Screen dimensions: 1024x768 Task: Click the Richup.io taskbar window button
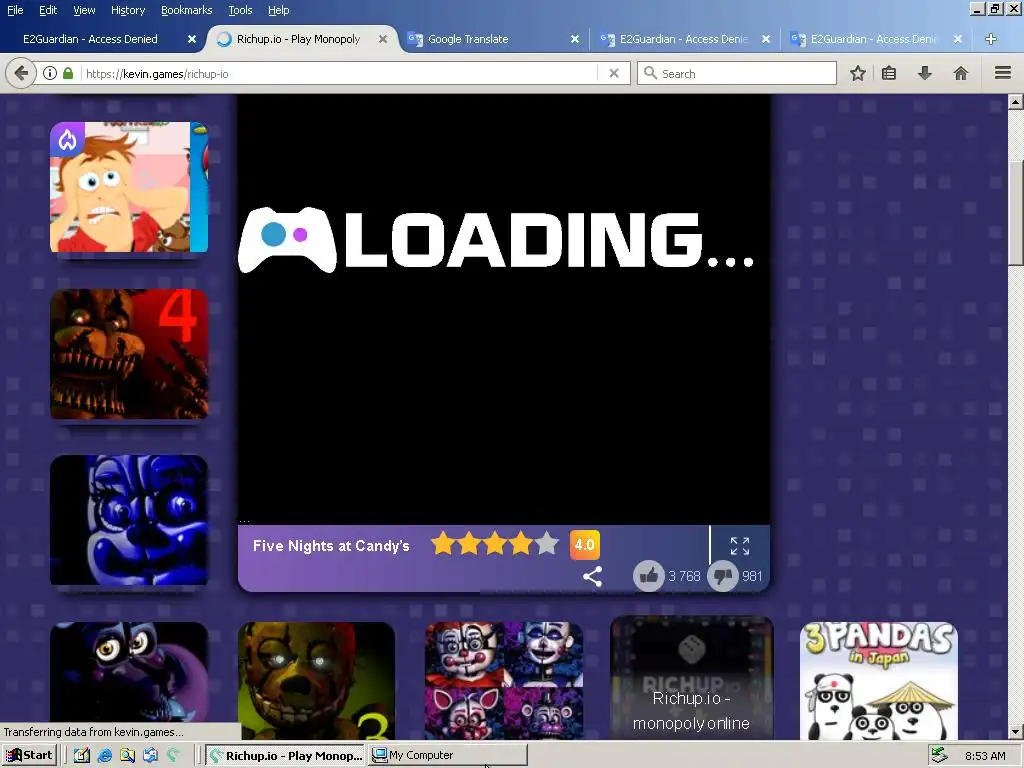[285, 756]
